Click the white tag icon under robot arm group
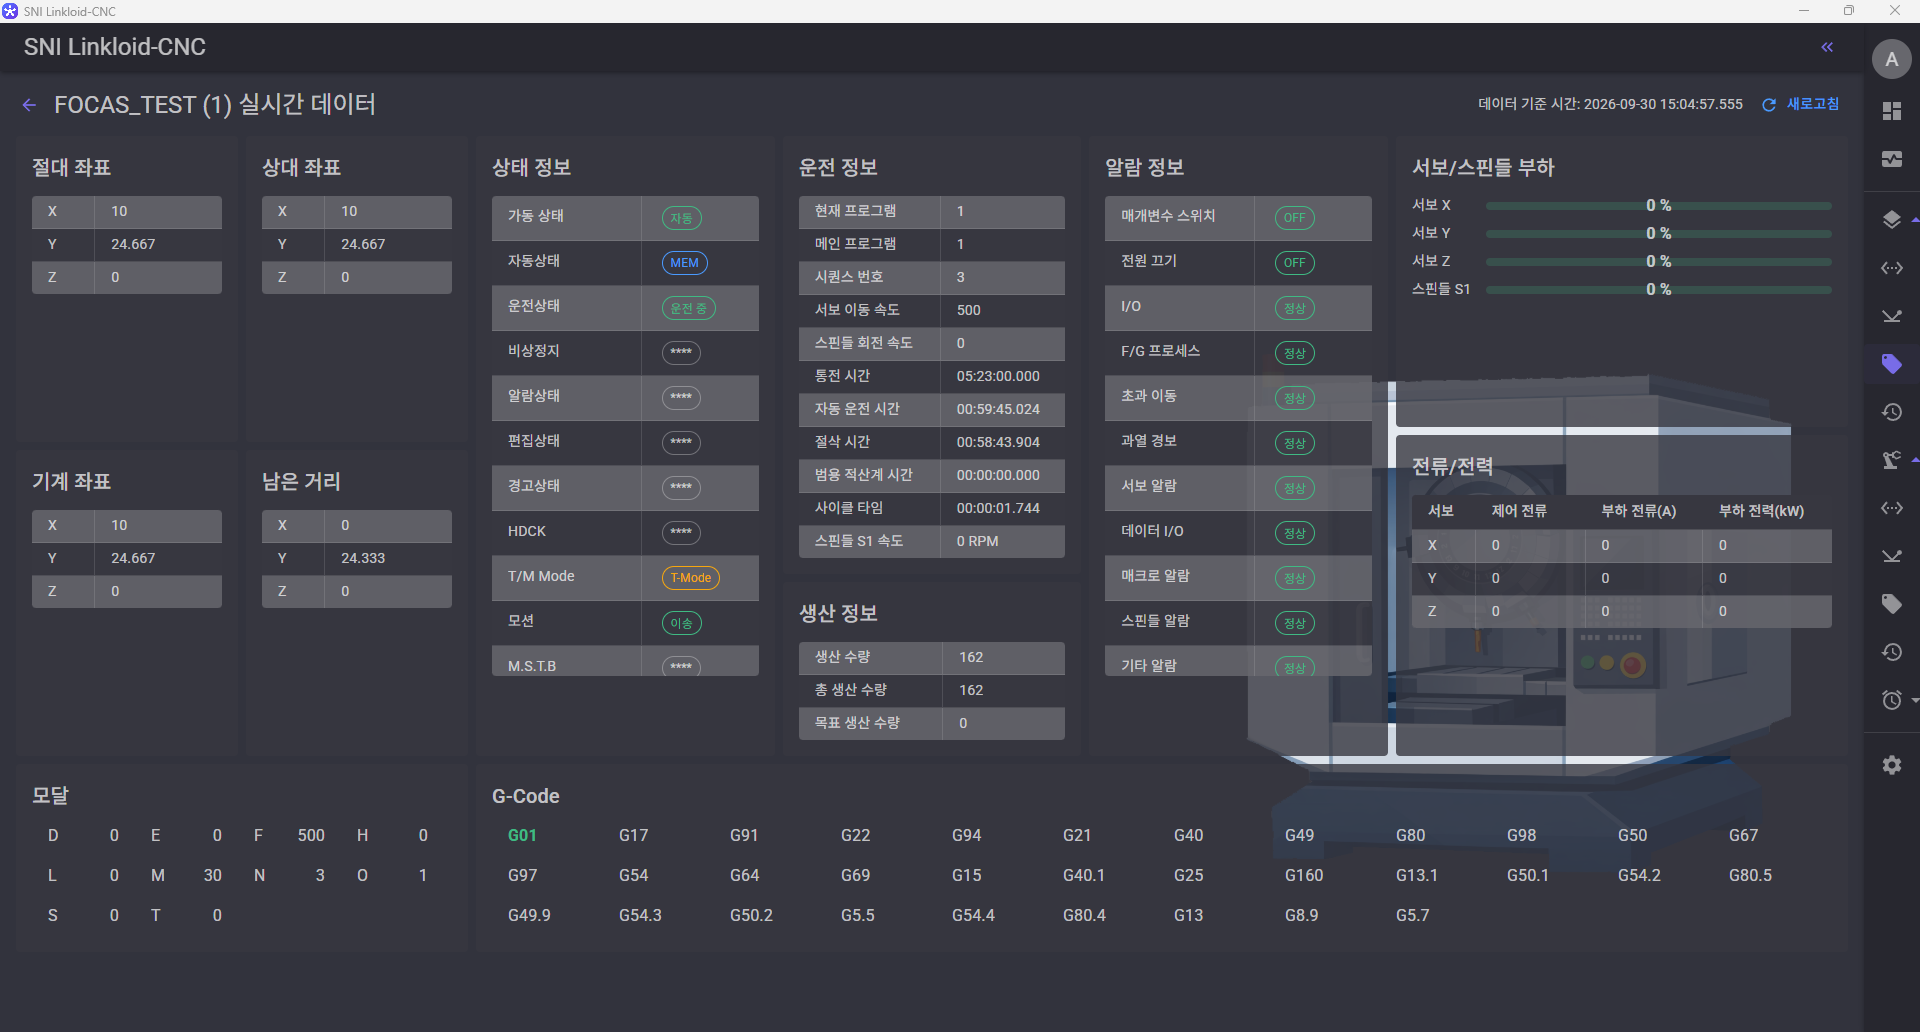Image resolution: width=1920 pixels, height=1032 pixels. tap(1891, 604)
